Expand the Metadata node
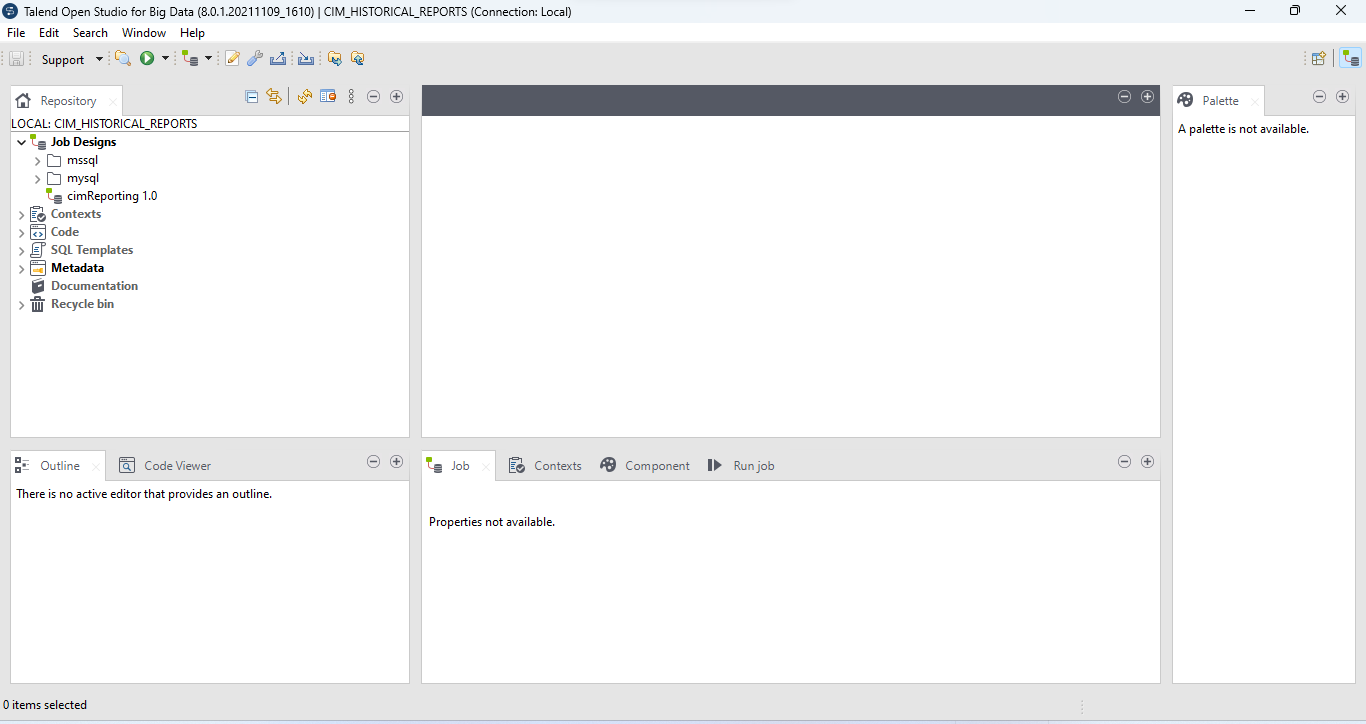The image size is (1366, 724). pyautogui.click(x=21, y=269)
